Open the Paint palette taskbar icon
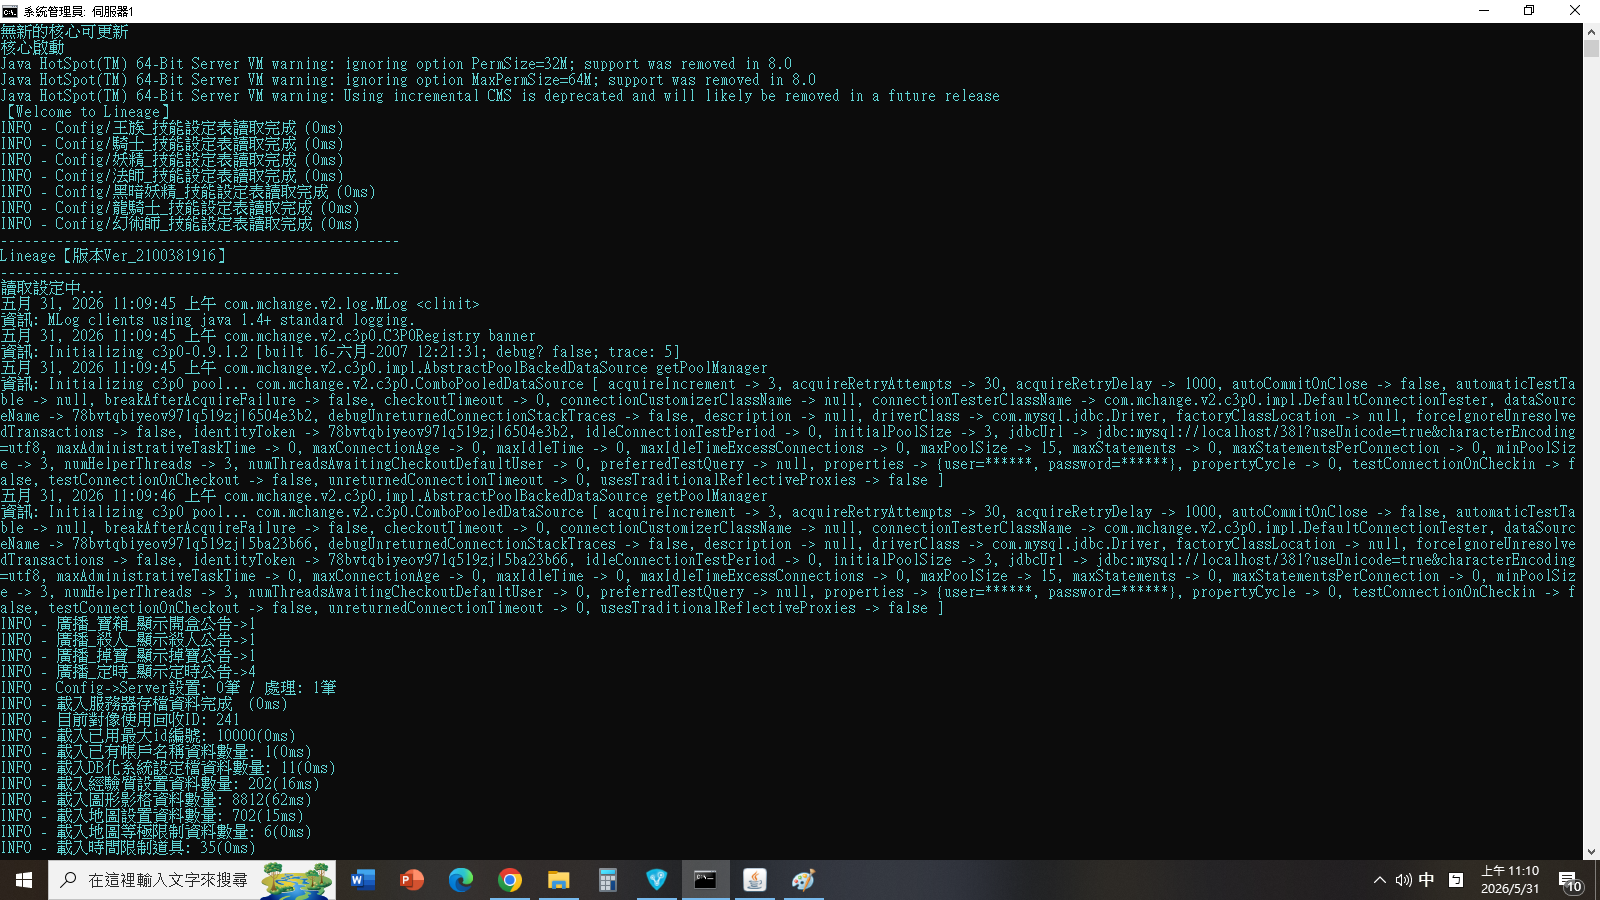Image resolution: width=1600 pixels, height=900 pixels. (x=804, y=880)
